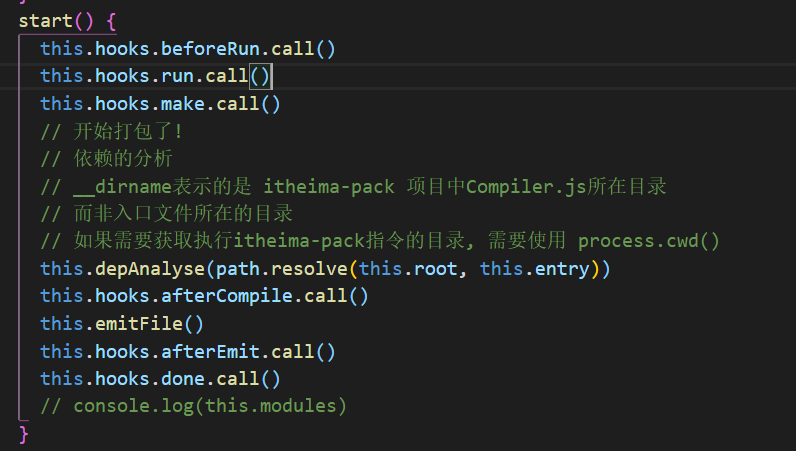
Task: Click Compiler.js text in the comment
Action: (x=526, y=187)
